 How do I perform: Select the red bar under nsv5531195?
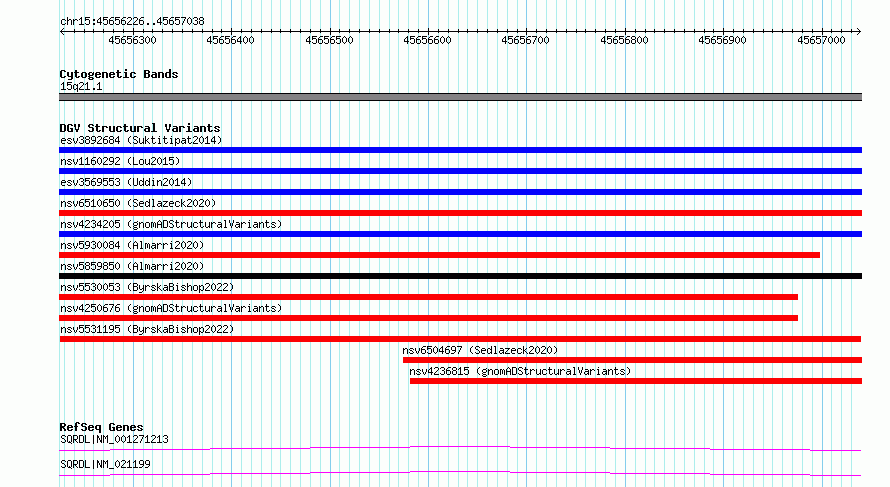pos(460,339)
